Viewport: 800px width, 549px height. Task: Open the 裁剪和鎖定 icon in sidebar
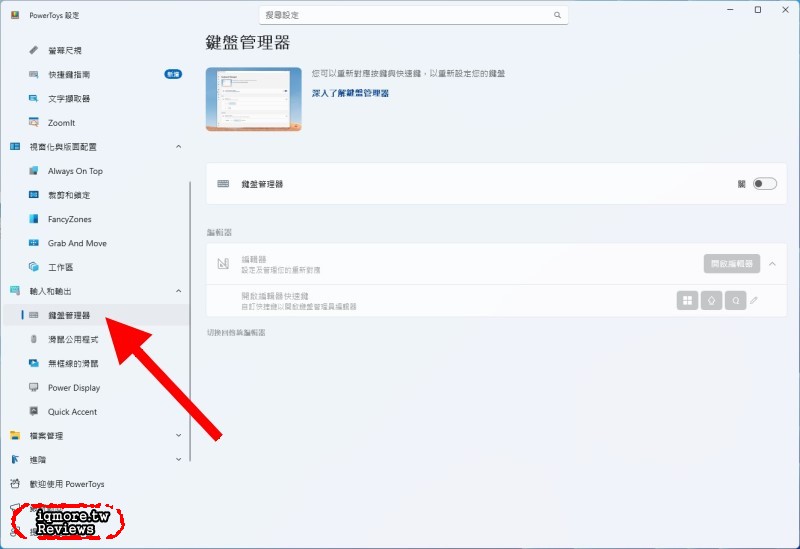click(x=34, y=195)
